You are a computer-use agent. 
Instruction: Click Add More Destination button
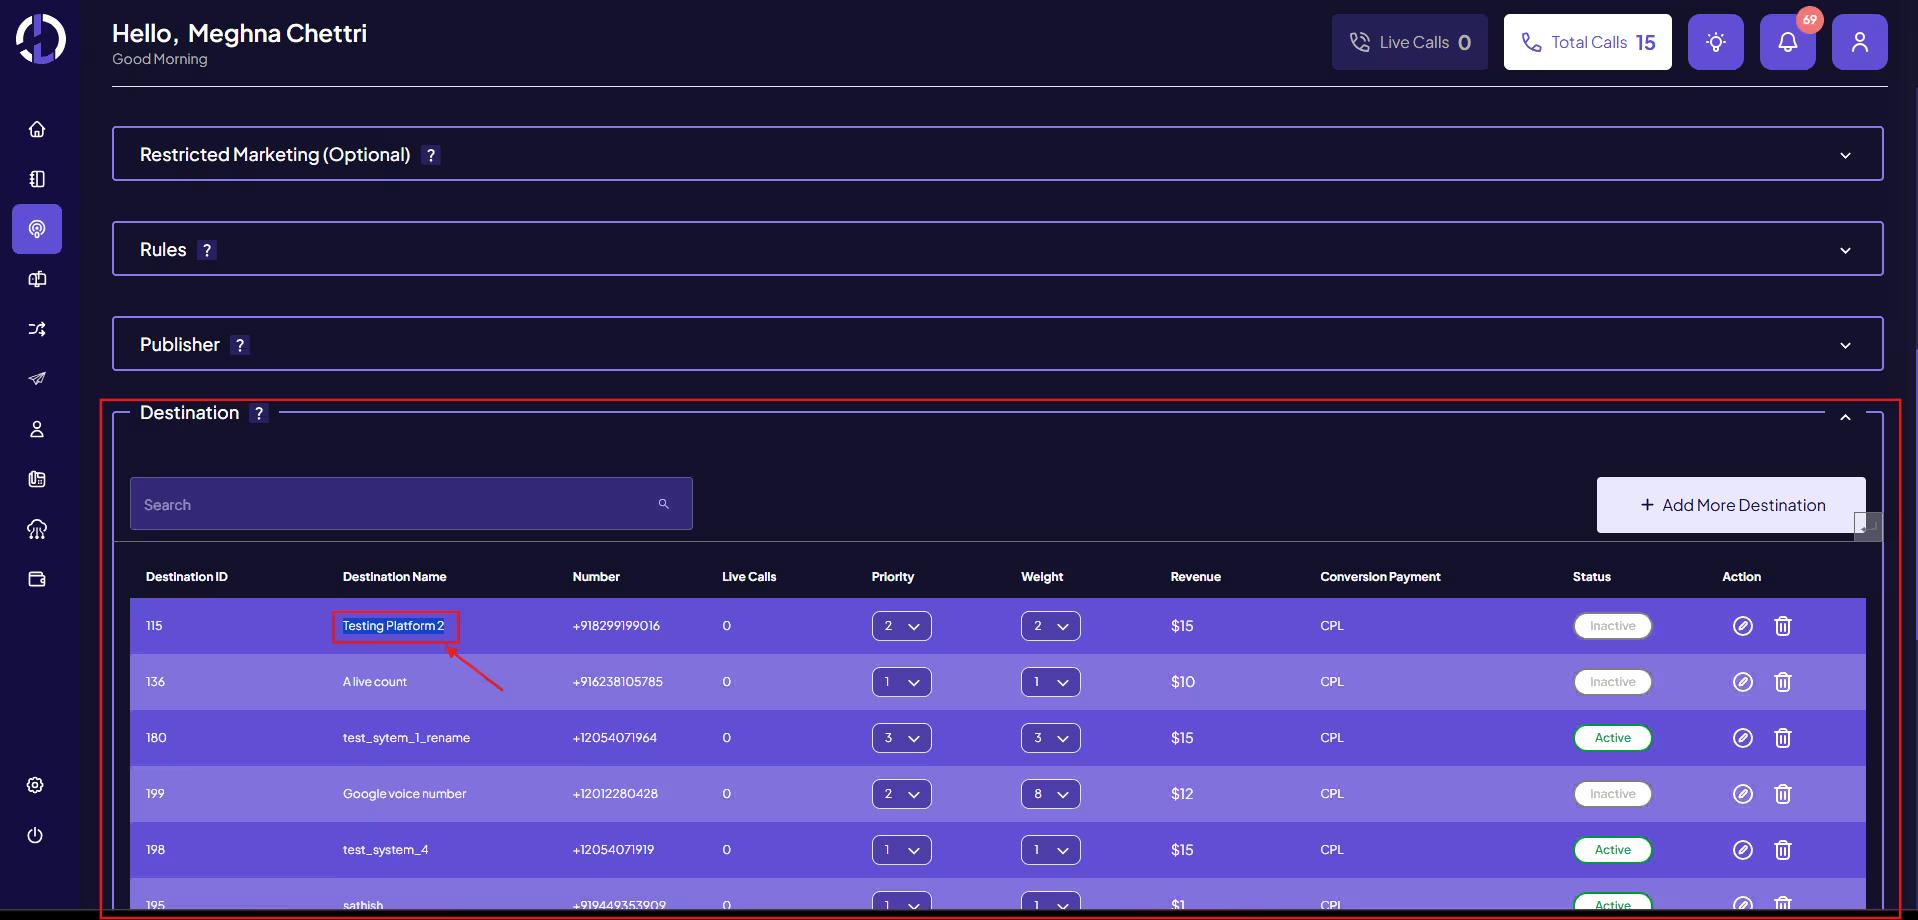click(x=1731, y=505)
